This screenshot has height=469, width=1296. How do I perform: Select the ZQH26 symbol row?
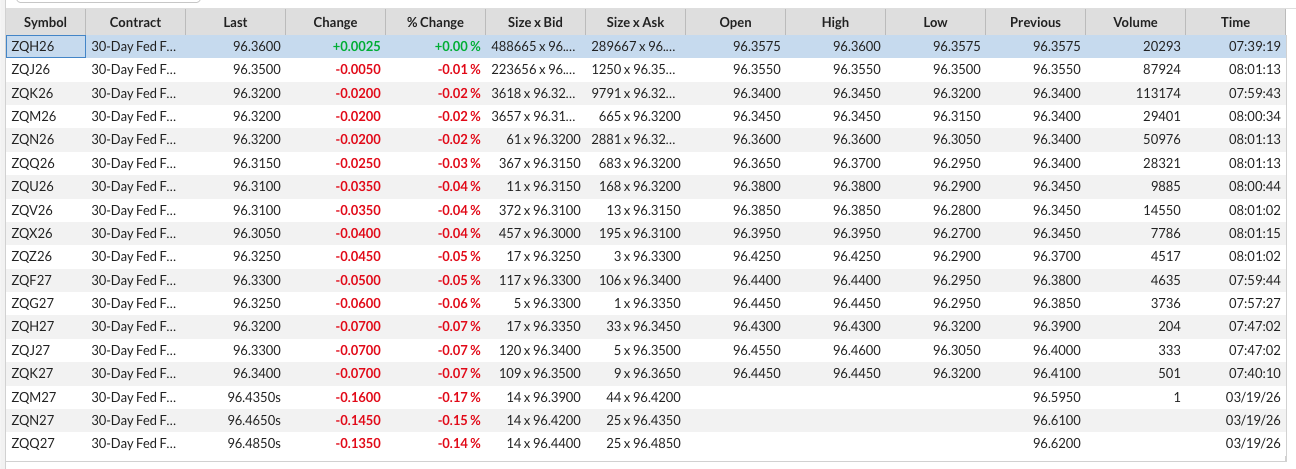click(x=32, y=46)
